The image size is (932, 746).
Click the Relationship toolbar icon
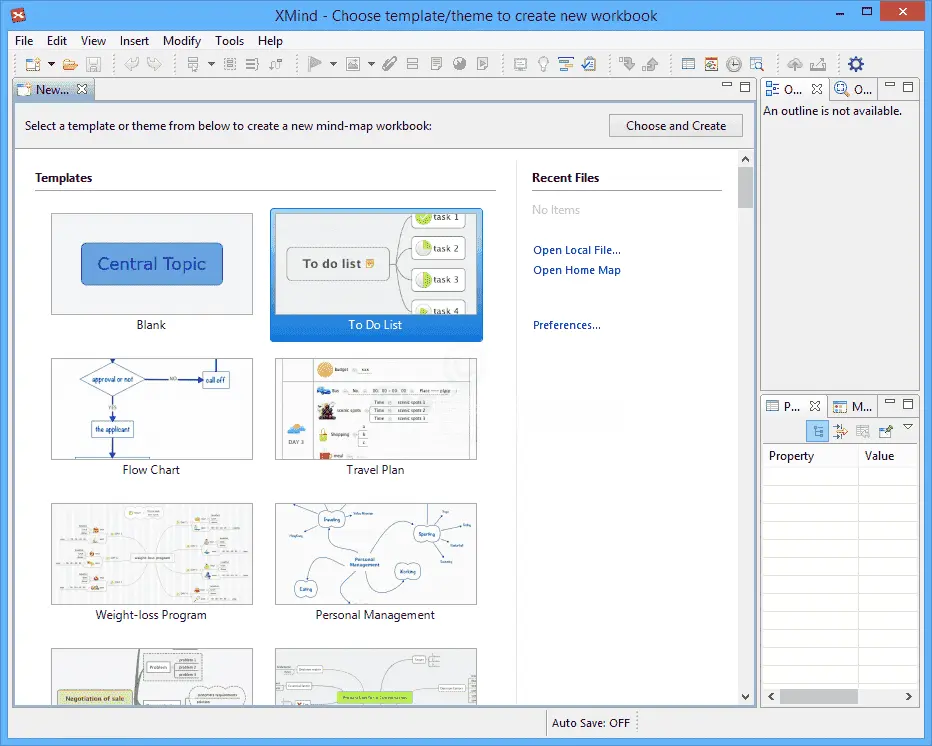[x=276, y=64]
